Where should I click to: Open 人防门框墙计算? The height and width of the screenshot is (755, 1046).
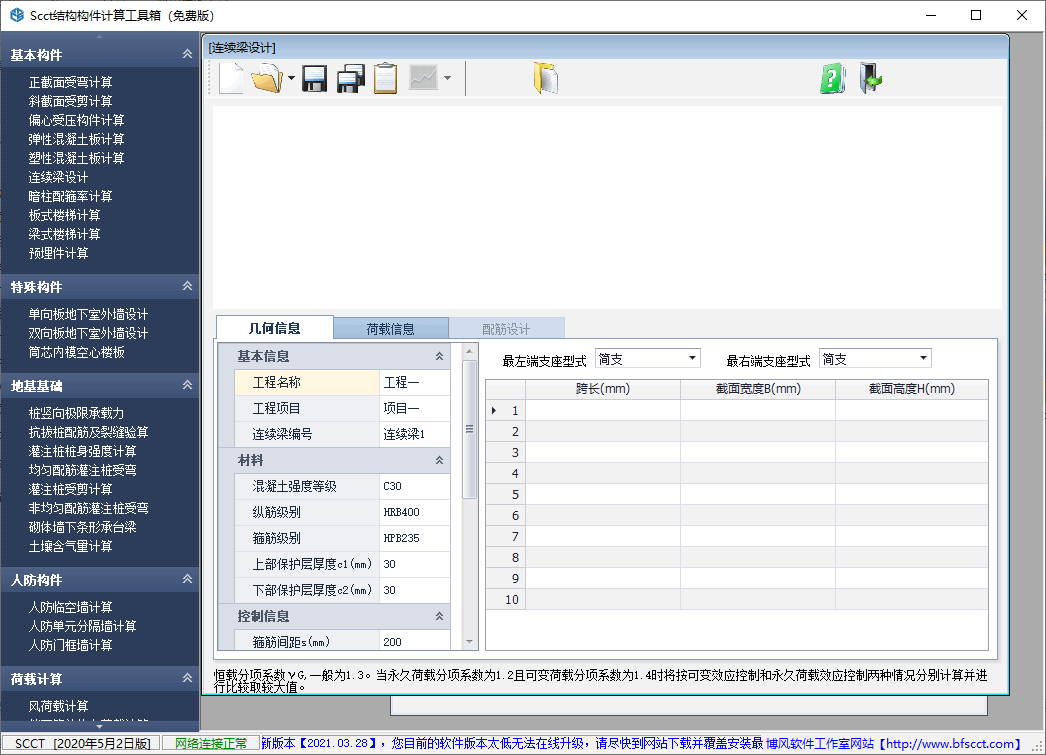point(70,646)
